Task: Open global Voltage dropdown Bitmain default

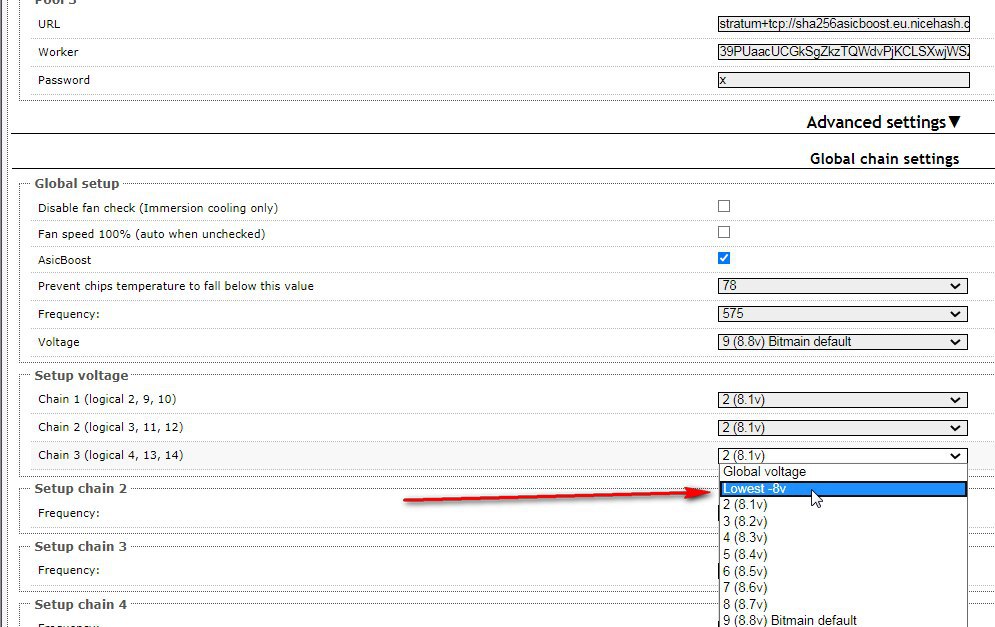Action: click(843, 342)
